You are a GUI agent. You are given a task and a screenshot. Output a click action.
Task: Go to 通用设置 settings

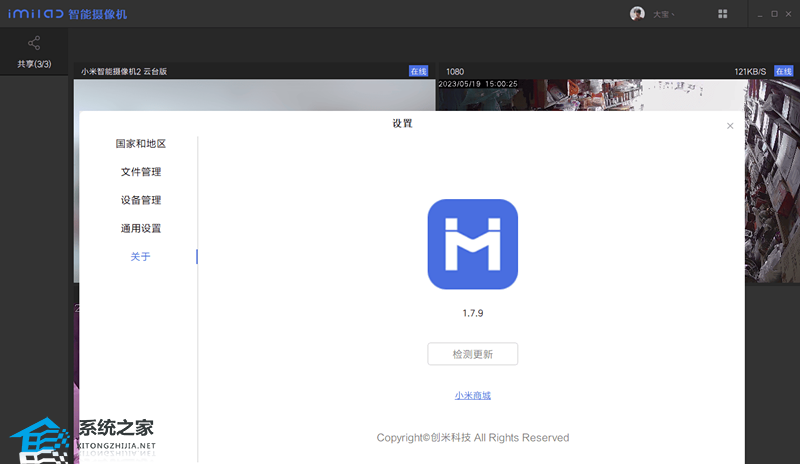[140, 228]
